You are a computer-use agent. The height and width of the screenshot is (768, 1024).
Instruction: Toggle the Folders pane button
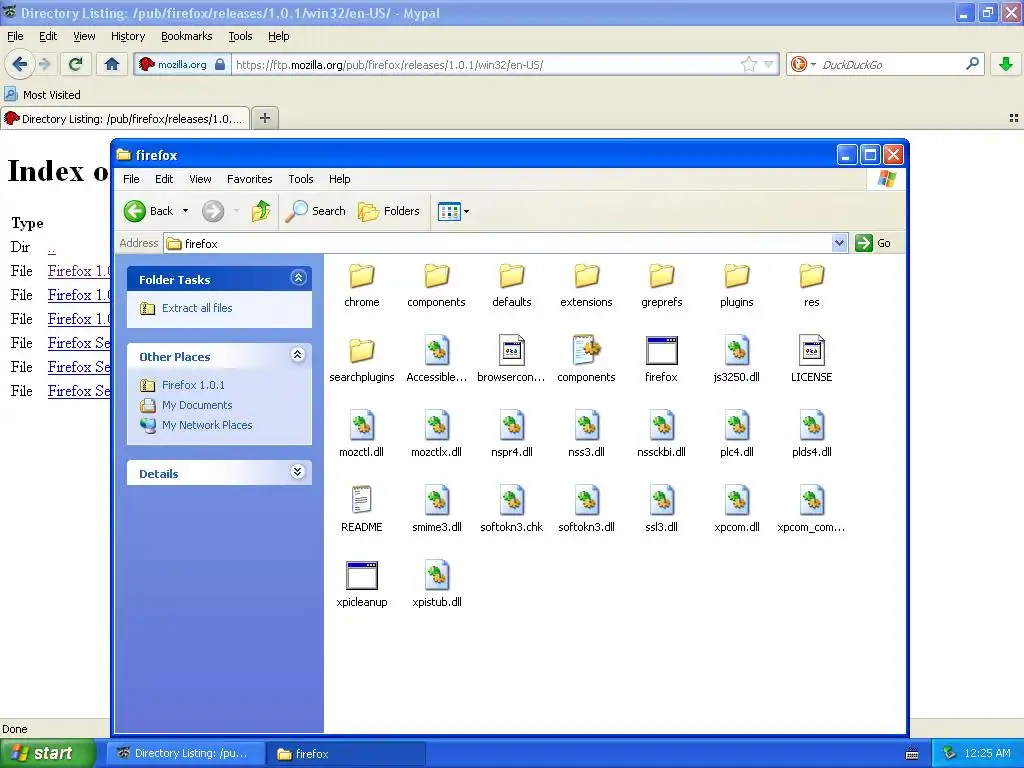[x=389, y=211]
